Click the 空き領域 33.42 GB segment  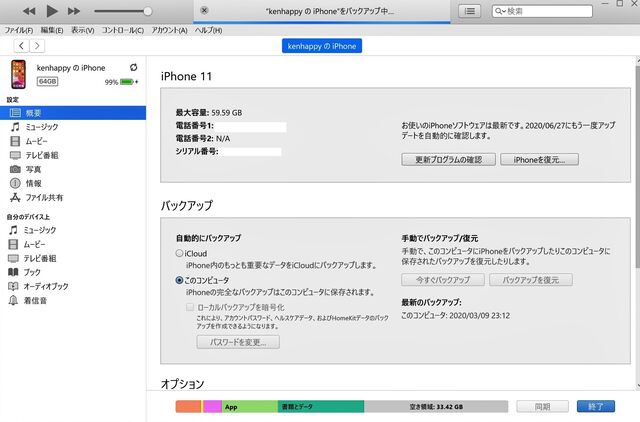436,406
